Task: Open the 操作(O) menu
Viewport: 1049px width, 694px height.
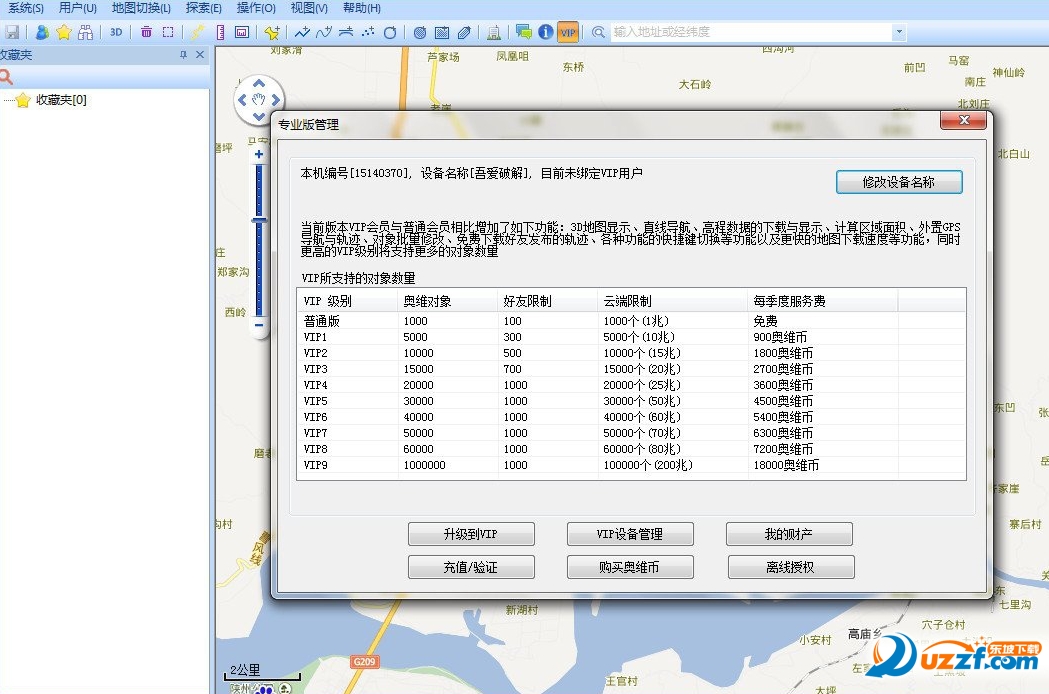Action: pos(256,8)
